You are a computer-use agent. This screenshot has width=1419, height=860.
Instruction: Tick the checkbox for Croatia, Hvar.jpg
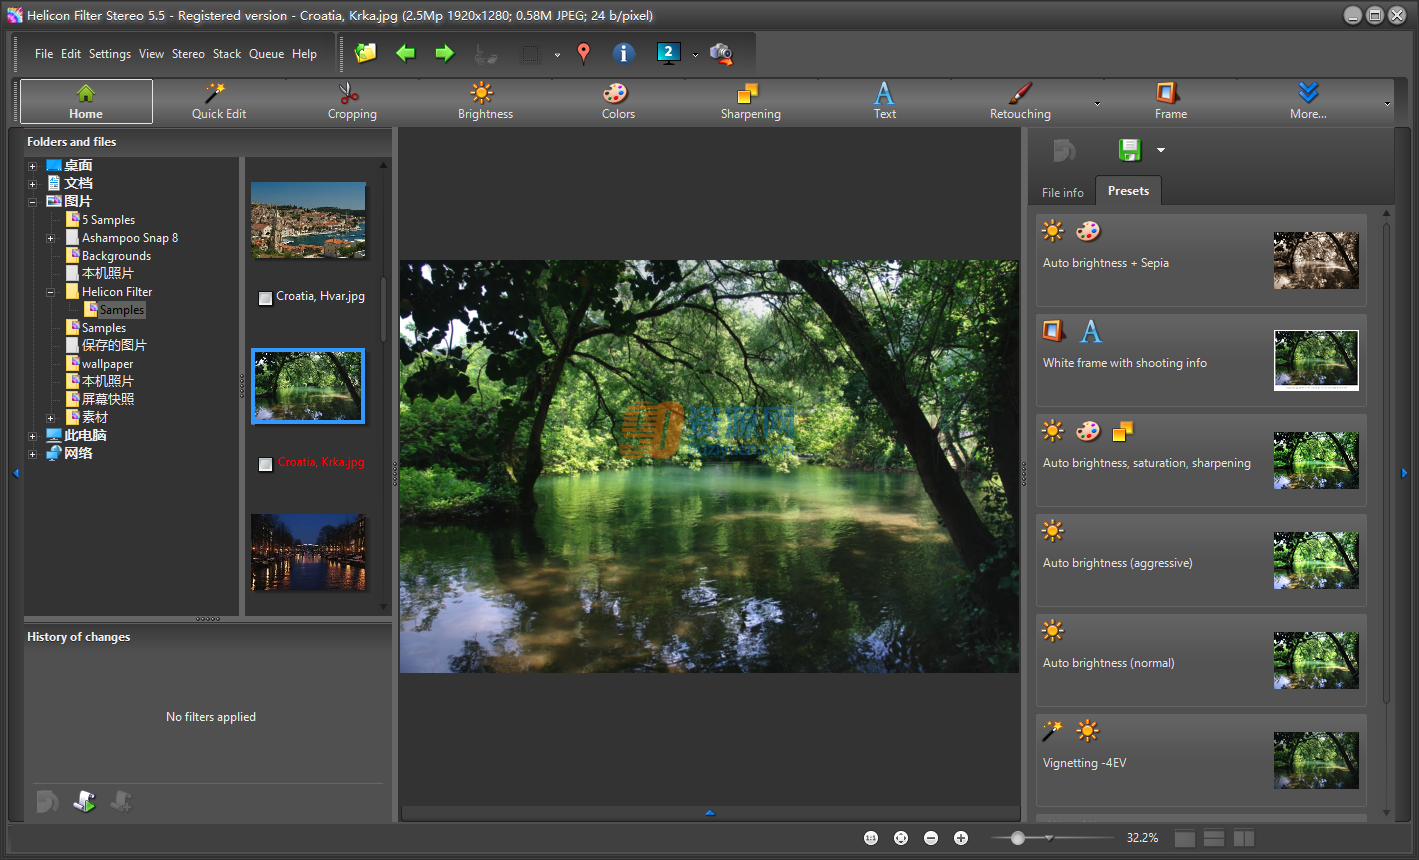click(x=265, y=298)
